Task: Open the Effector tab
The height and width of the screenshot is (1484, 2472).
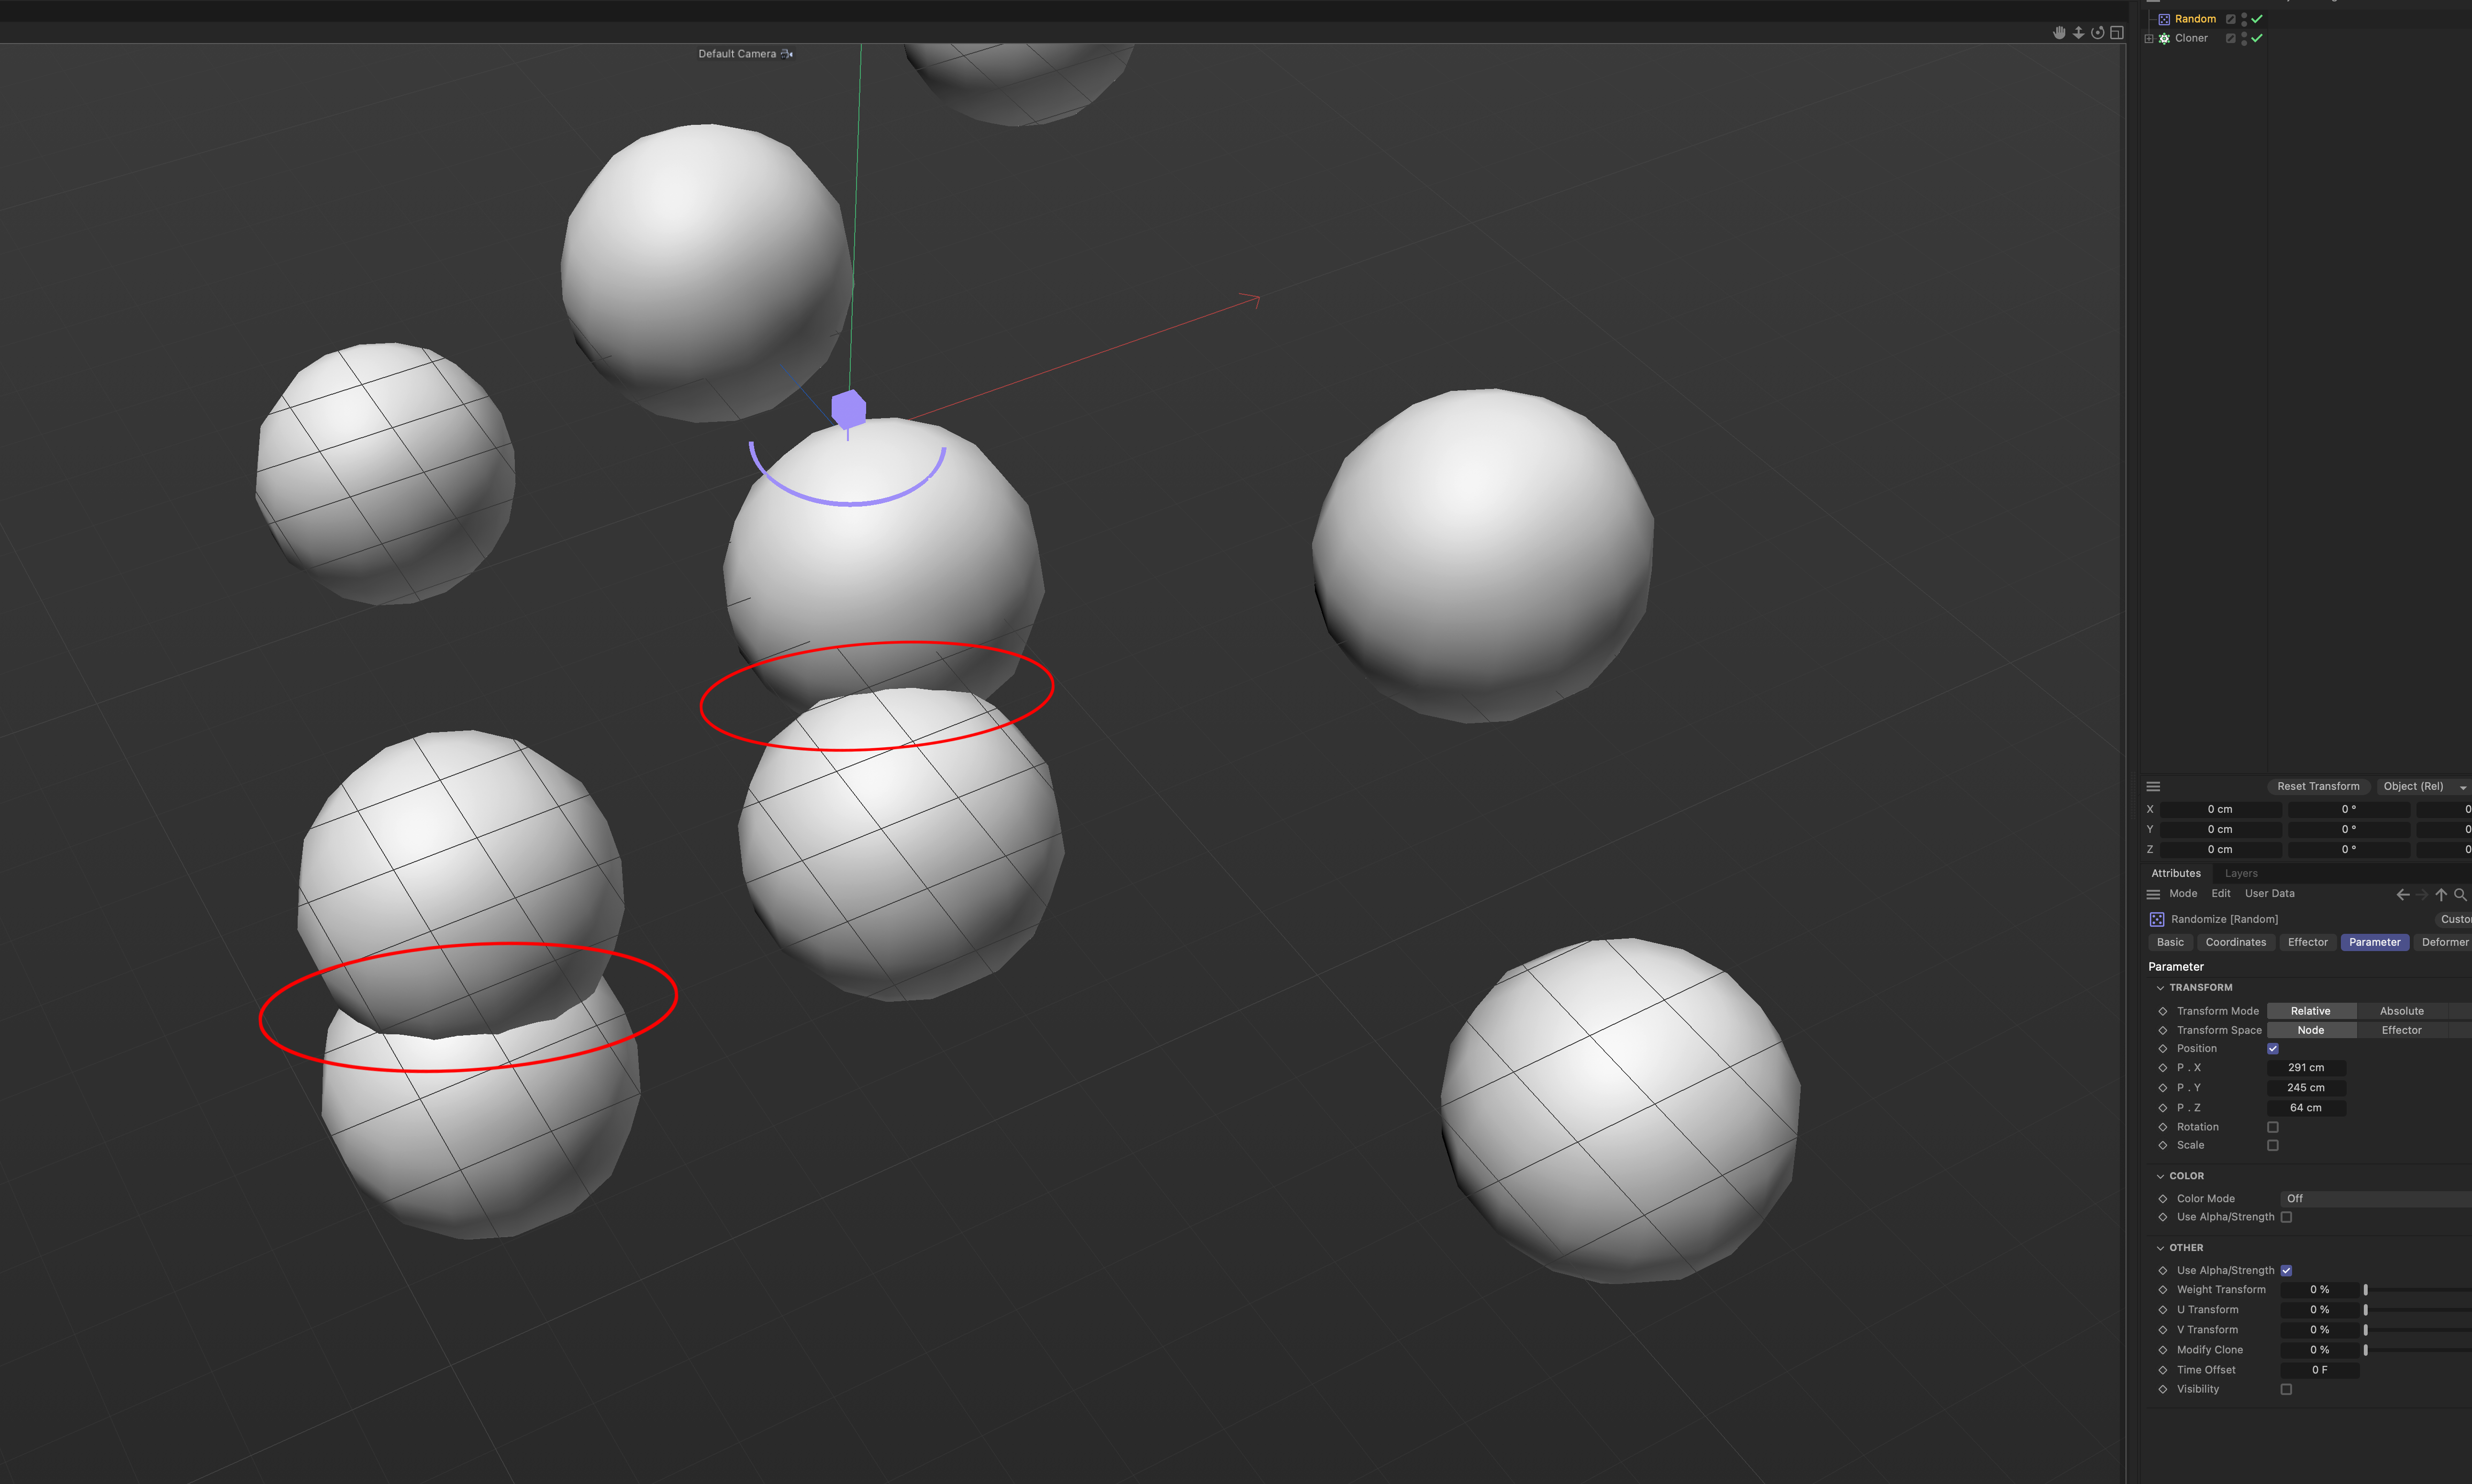Action: coord(2307,942)
